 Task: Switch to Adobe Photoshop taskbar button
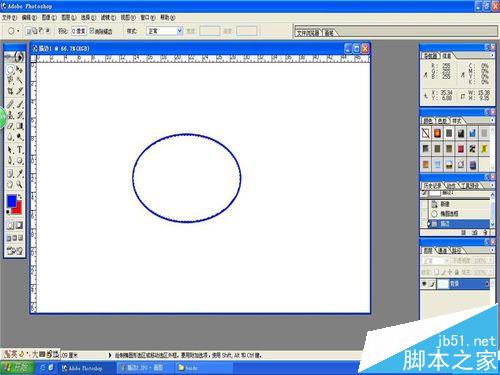tap(86, 368)
